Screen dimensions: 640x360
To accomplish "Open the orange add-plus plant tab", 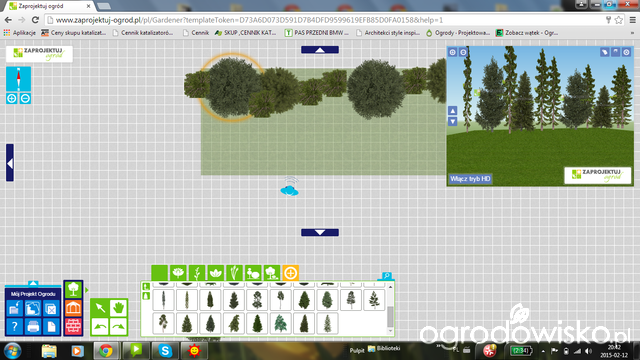I will 291,273.
